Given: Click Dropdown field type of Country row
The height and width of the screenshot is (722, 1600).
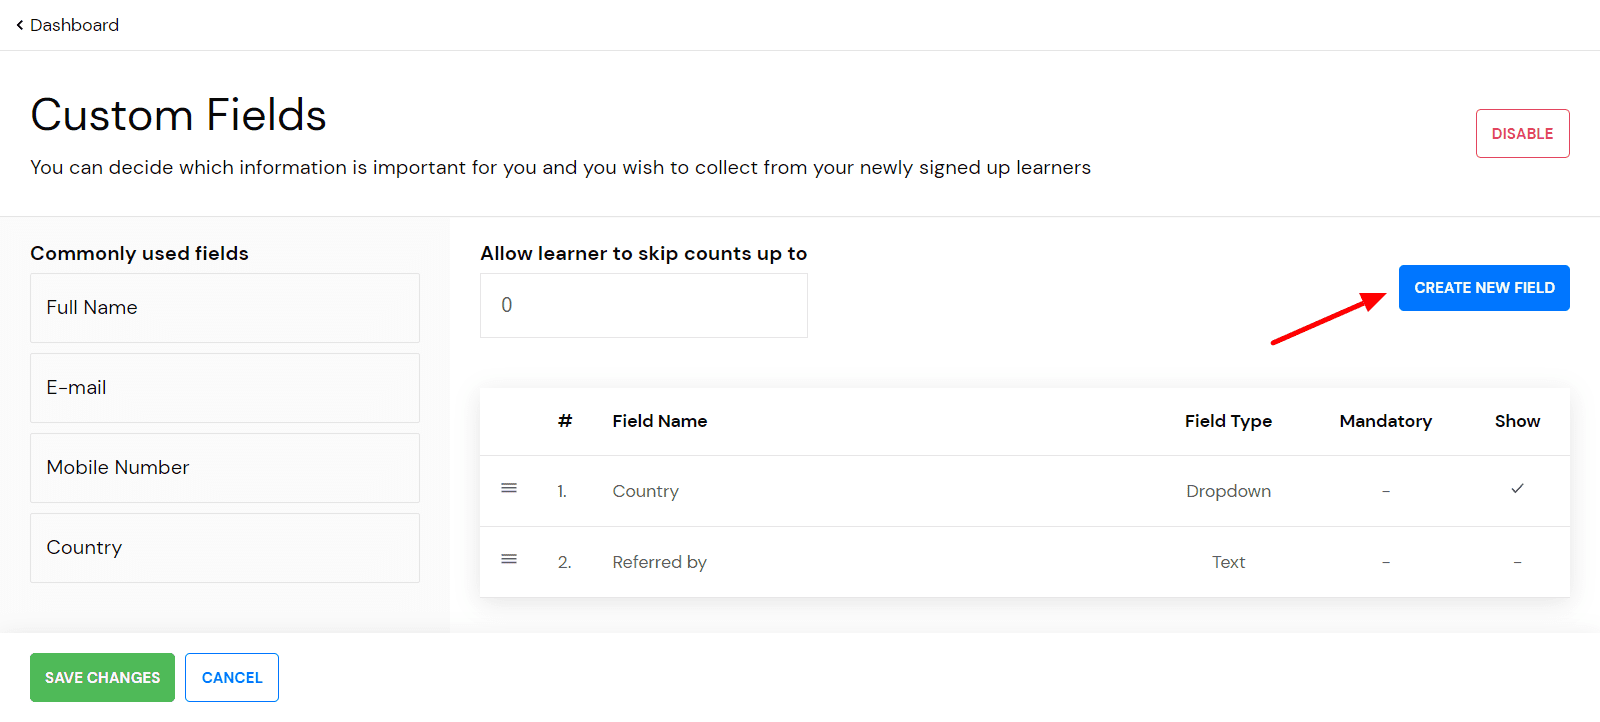Looking at the screenshot, I should pos(1228,491).
